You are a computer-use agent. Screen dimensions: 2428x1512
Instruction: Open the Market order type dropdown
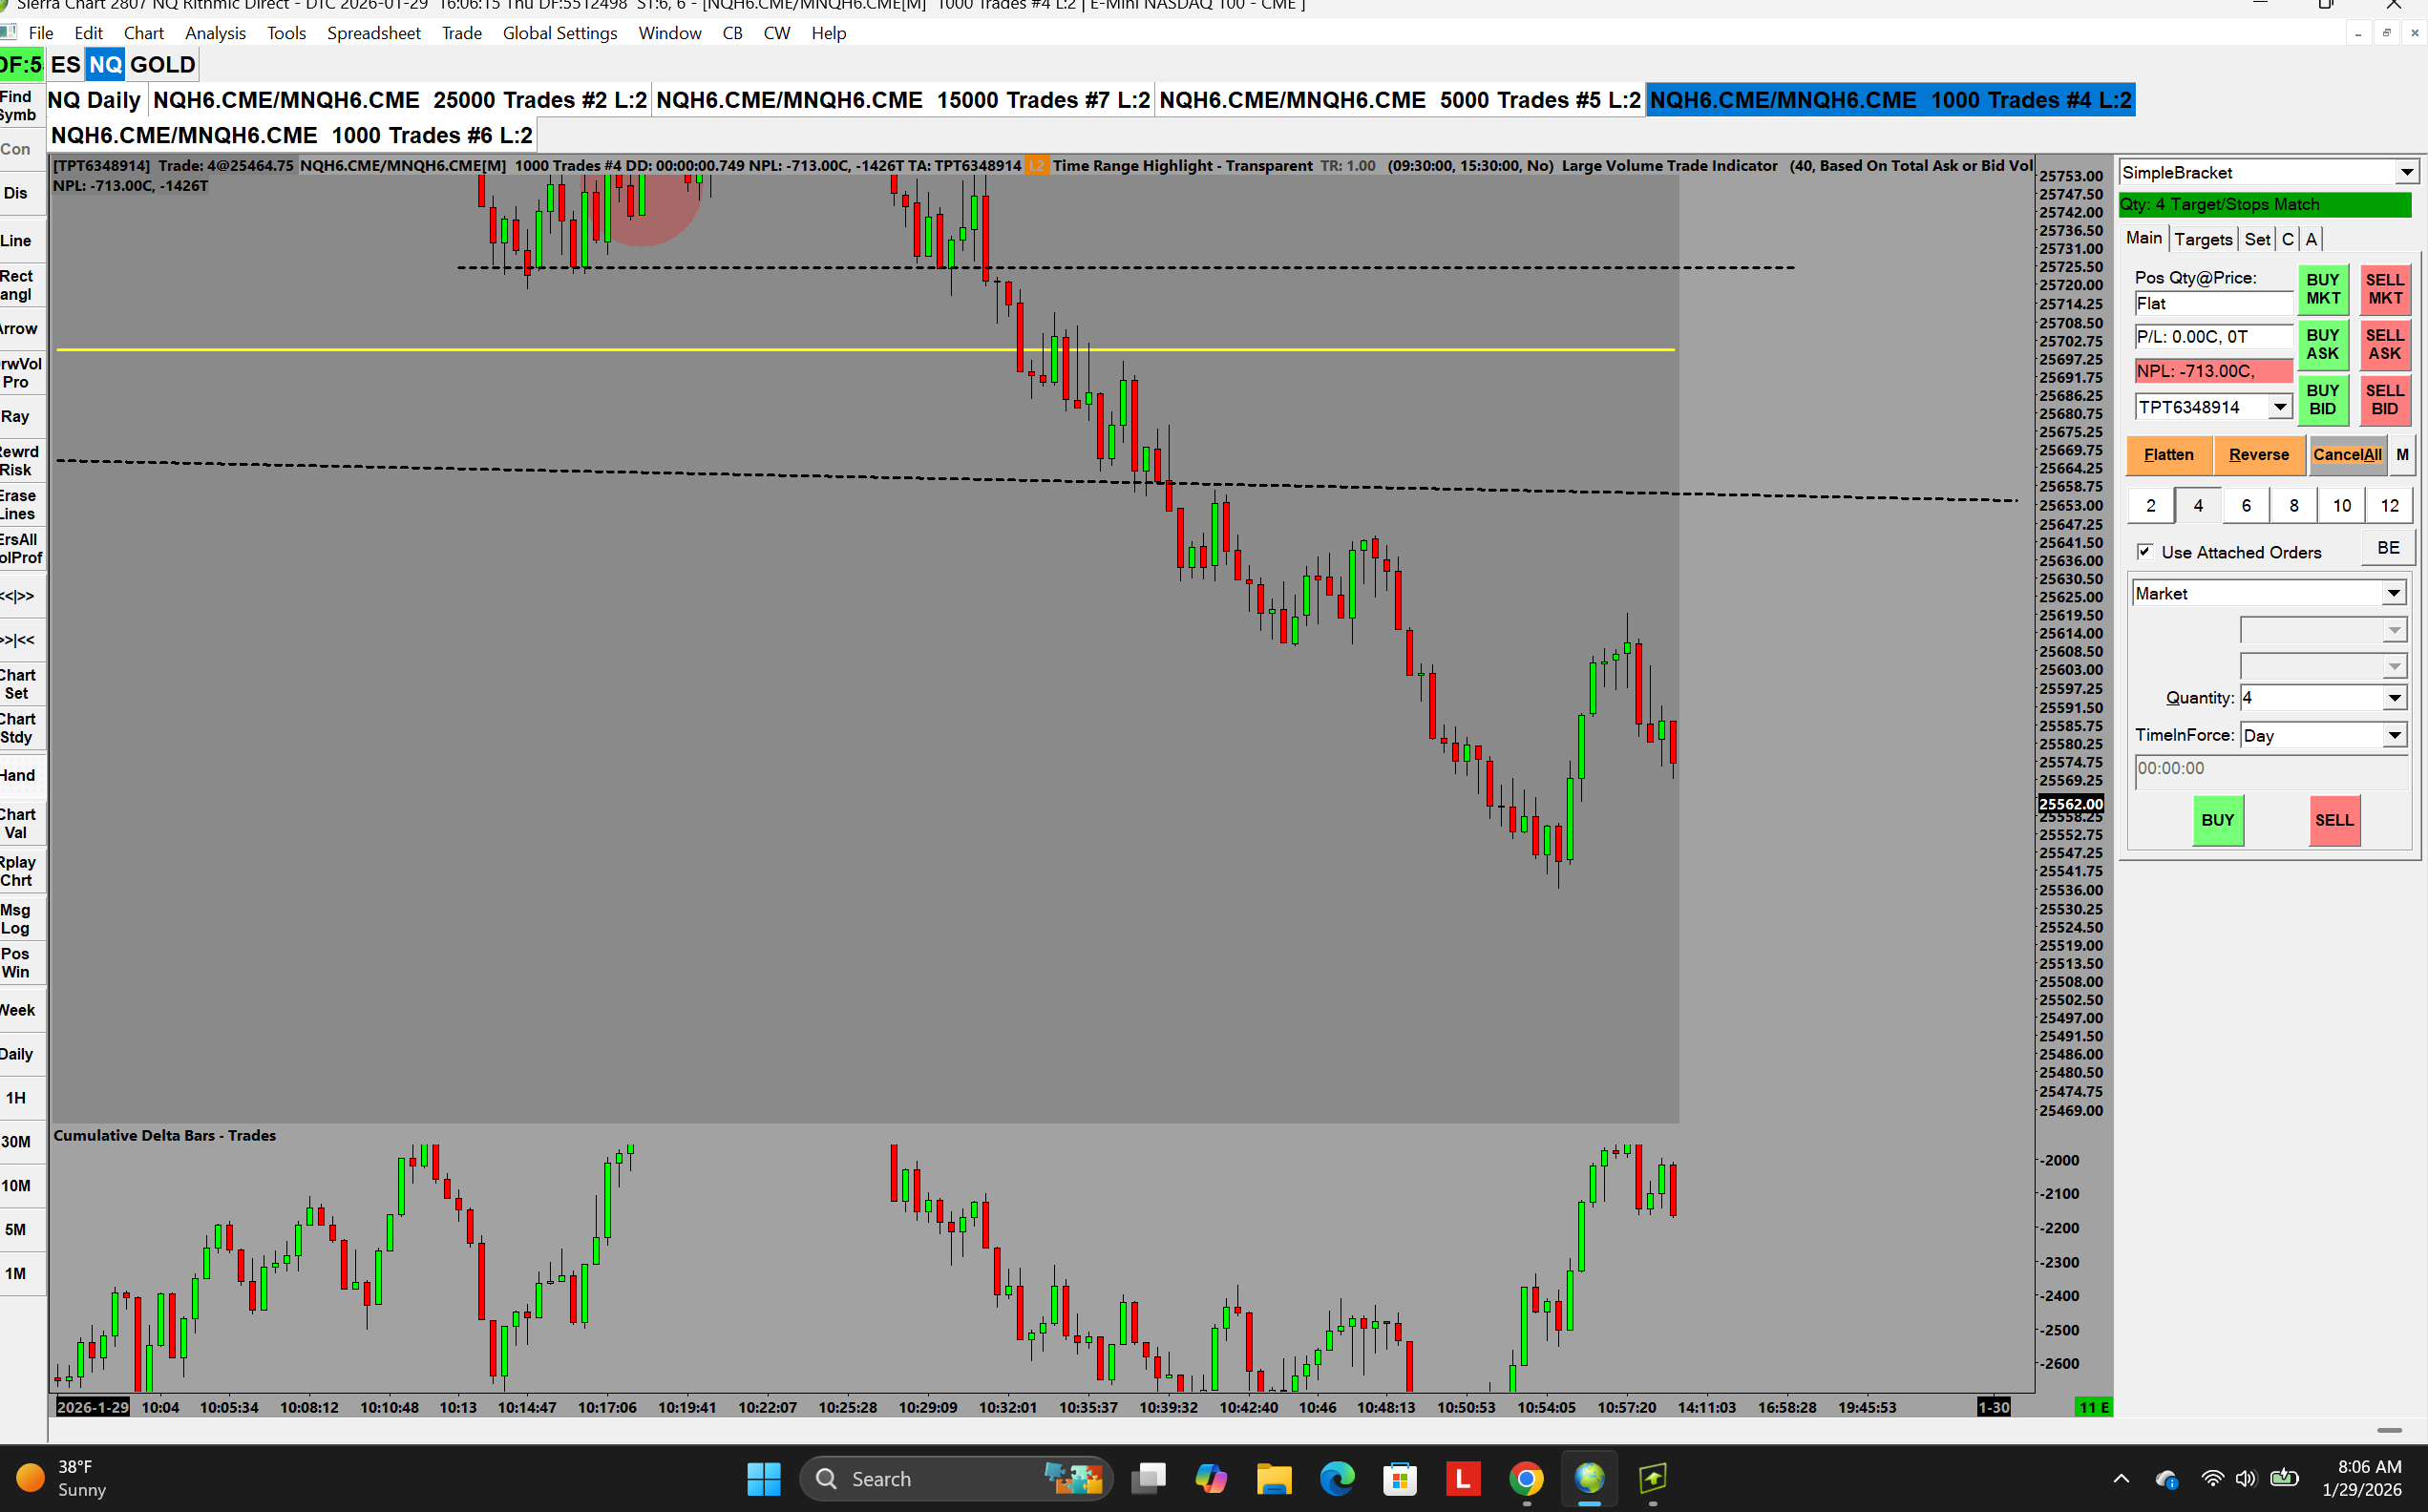(x=2393, y=594)
